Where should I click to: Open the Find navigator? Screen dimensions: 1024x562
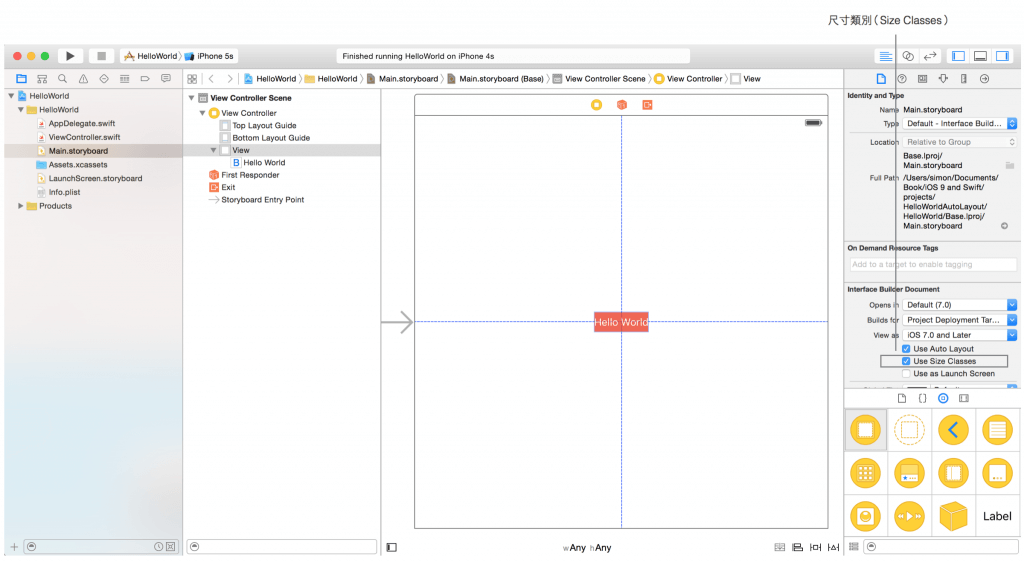point(63,78)
